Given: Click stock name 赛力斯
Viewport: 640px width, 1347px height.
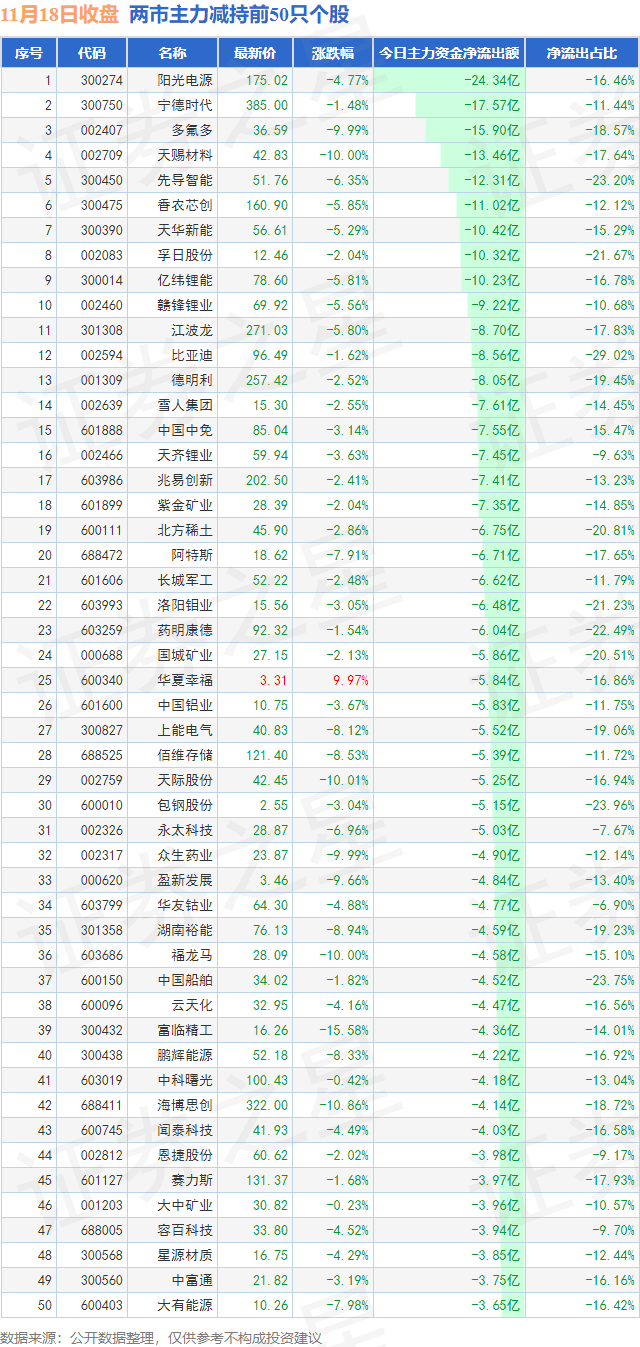Looking at the screenshot, I should (x=192, y=1180).
